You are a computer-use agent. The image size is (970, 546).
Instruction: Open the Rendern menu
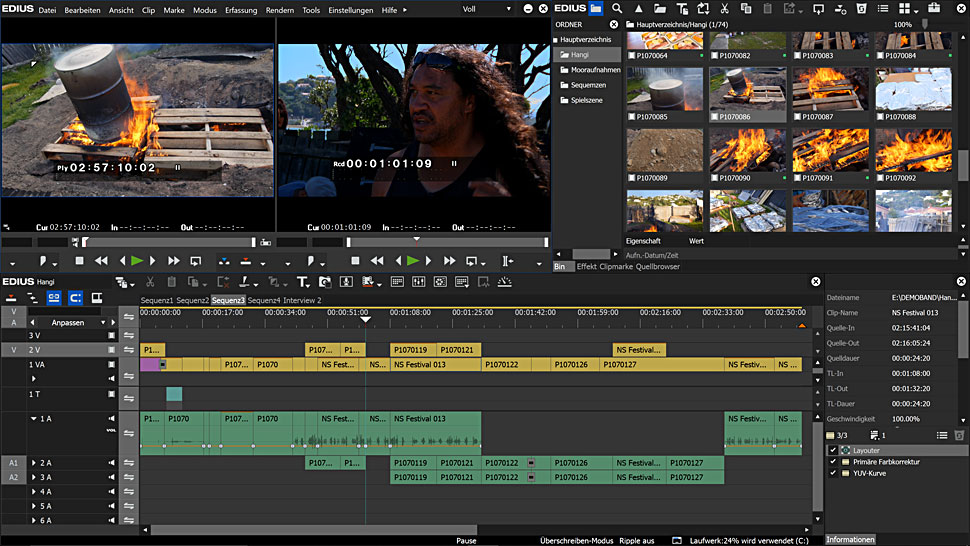tap(280, 10)
